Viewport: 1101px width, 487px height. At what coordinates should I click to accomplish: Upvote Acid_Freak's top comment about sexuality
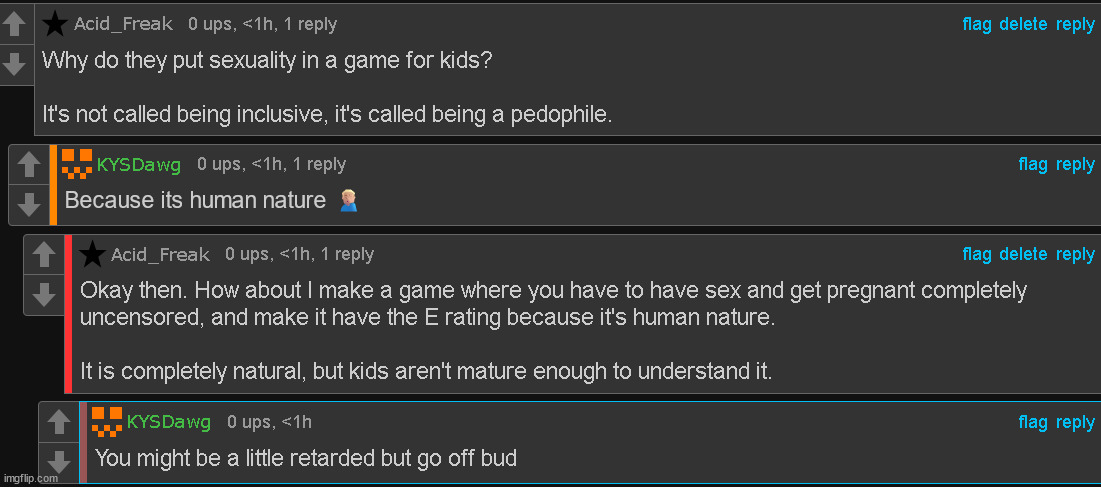pyautogui.click(x=14, y=25)
